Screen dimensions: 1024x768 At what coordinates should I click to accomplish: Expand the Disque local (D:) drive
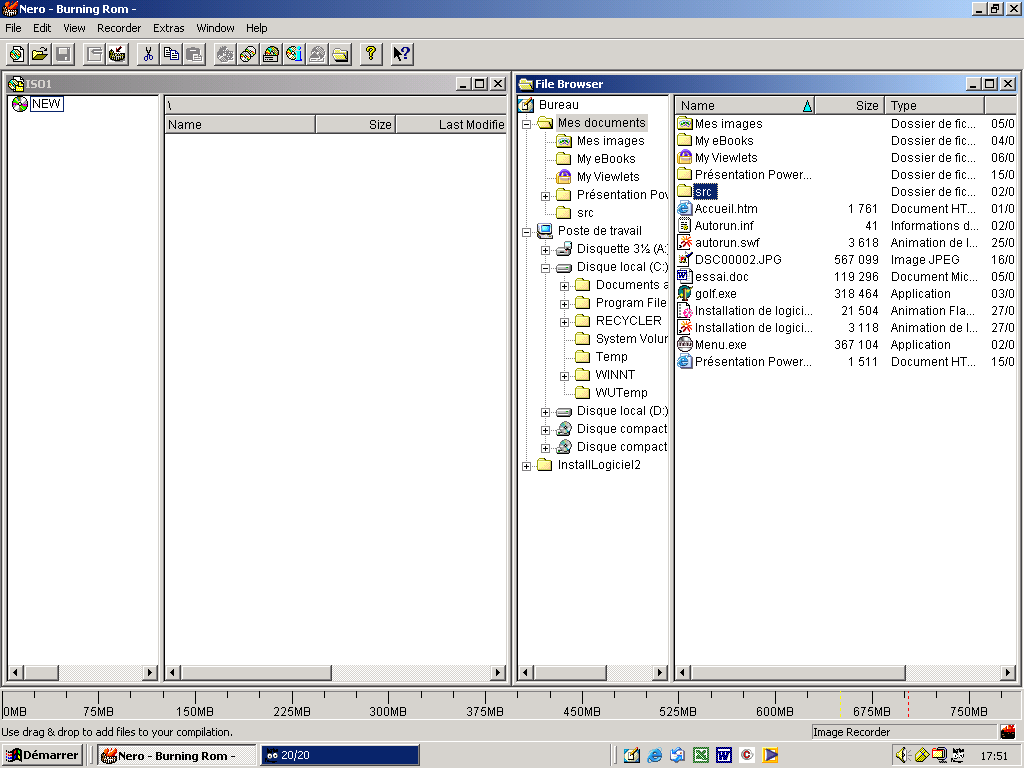click(x=545, y=412)
